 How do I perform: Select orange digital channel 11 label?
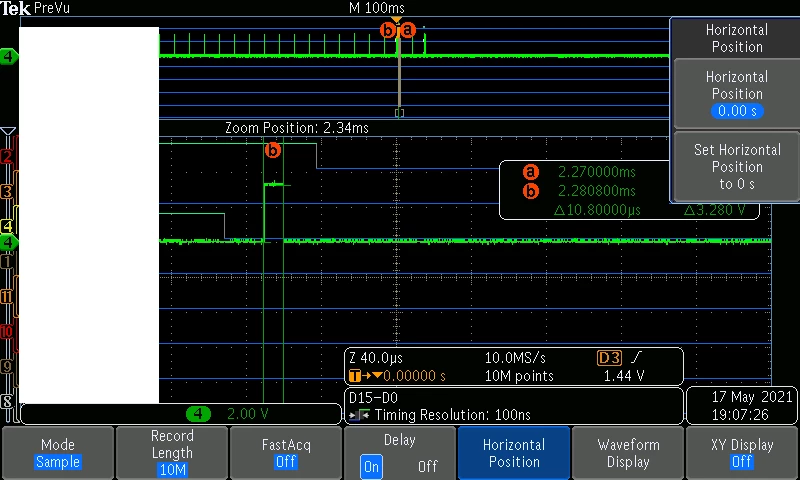click(x=7, y=296)
